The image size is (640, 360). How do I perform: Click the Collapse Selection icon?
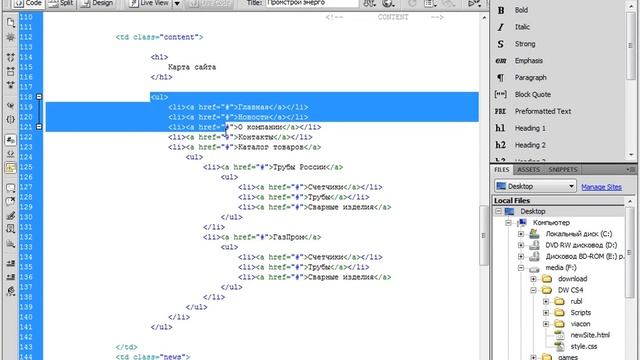click(11, 71)
